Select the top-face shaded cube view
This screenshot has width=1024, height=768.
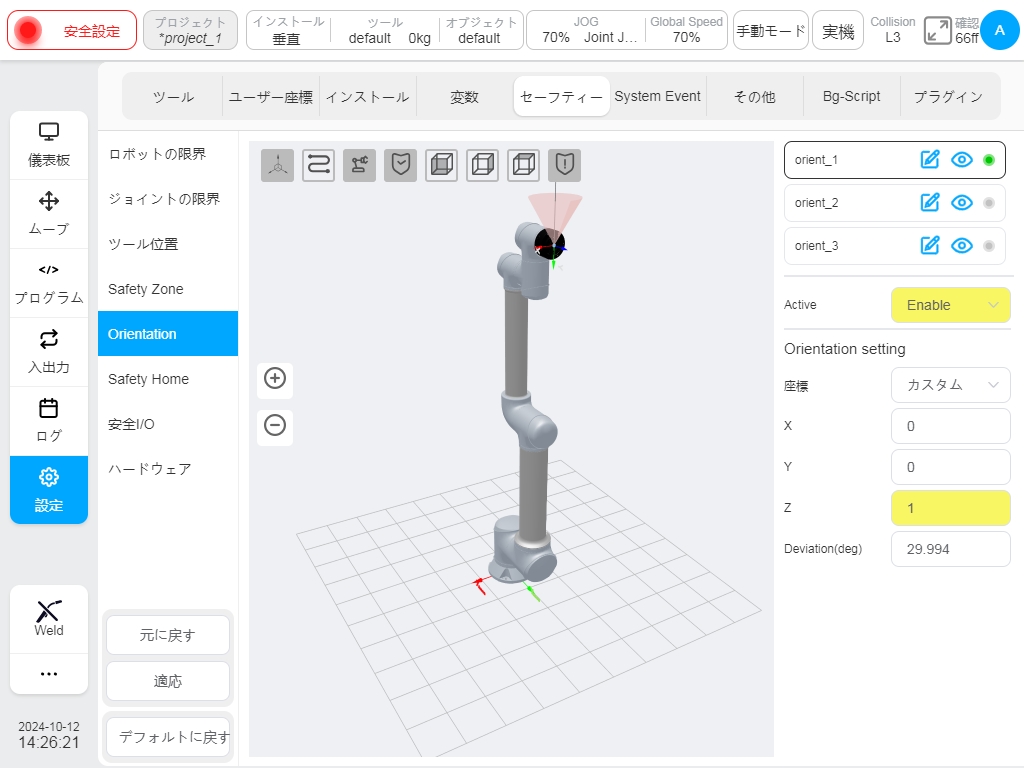[x=524, y=165]
